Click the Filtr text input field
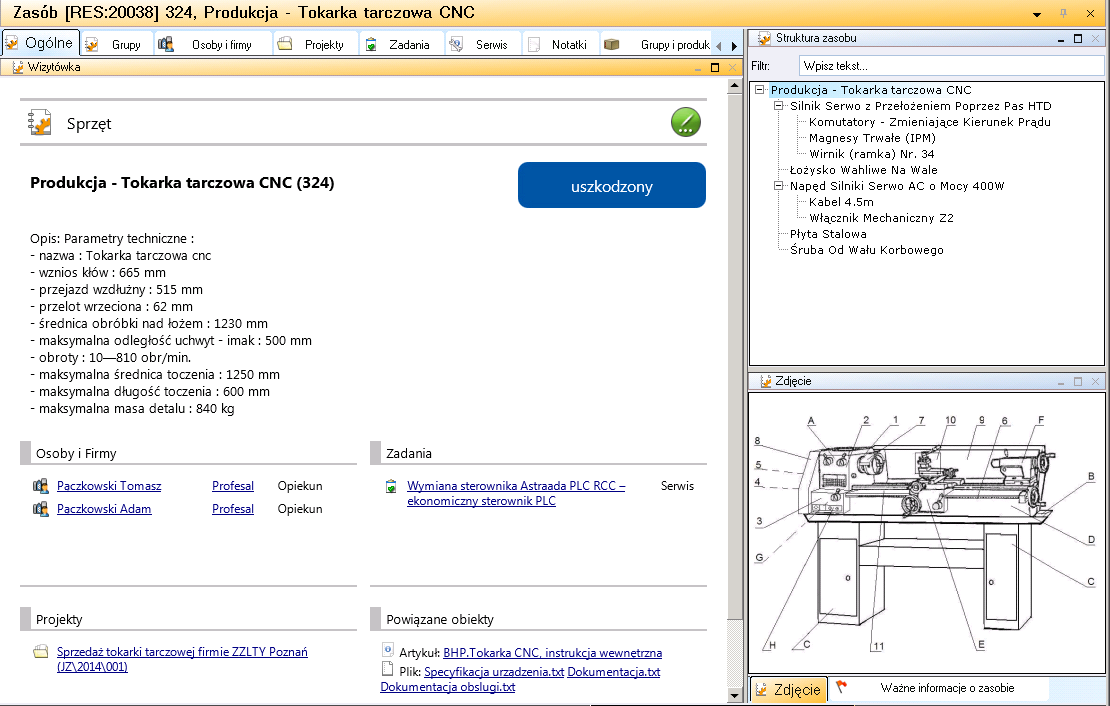 tap(951, 66)
